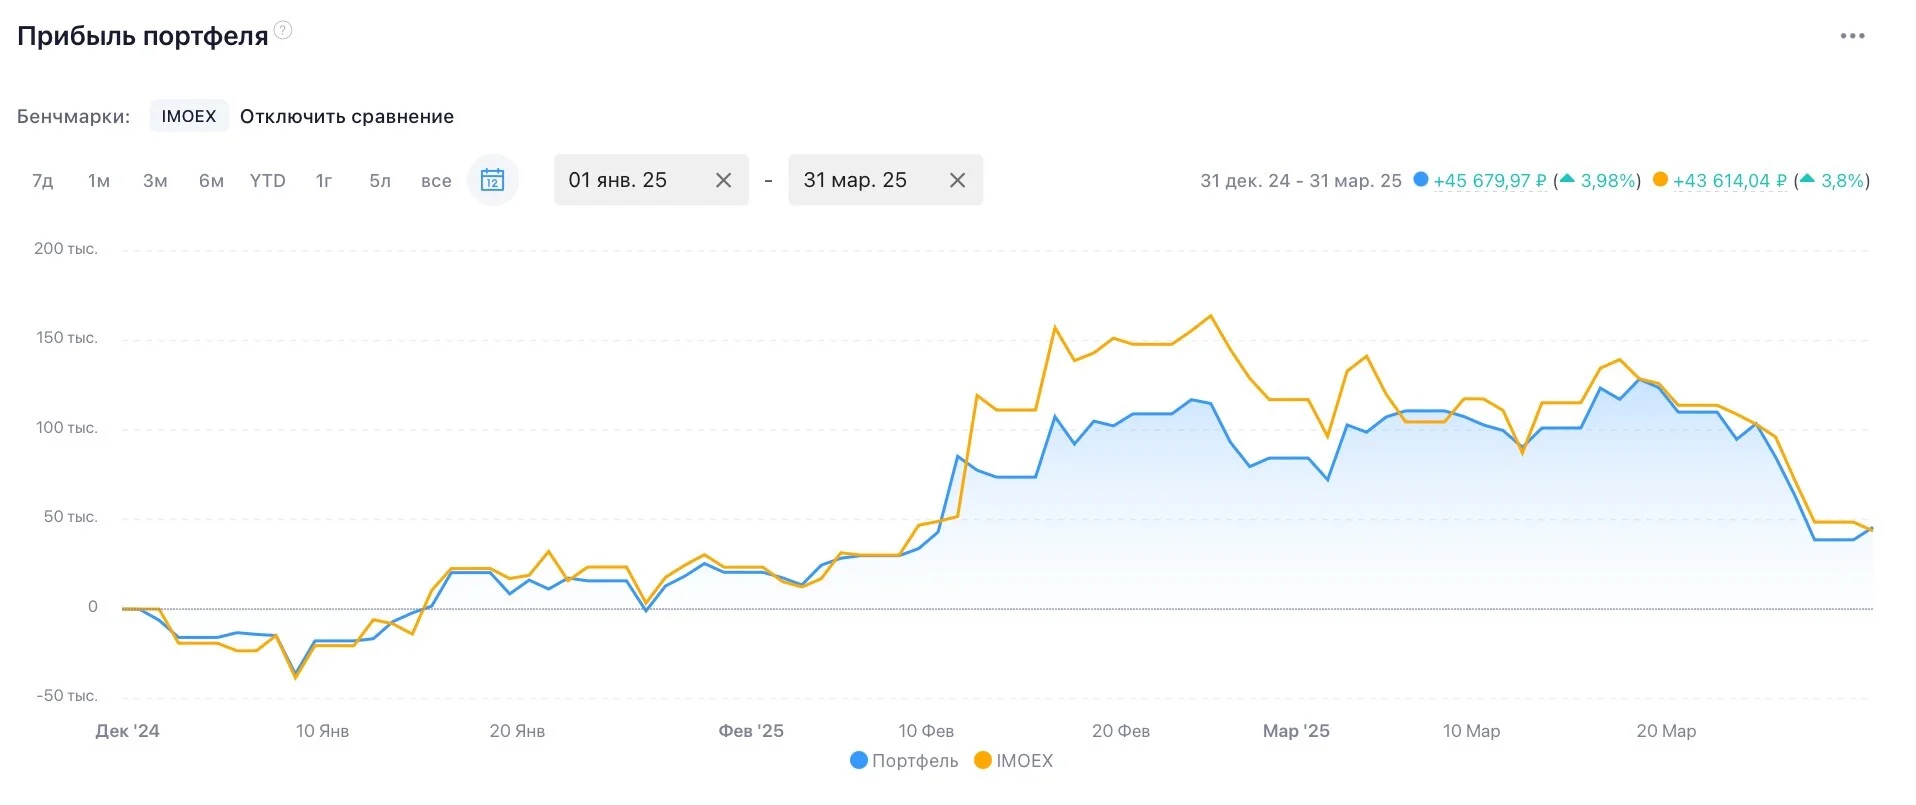Image resolution: width=1916 pixels, height=805 pixels.
Task: Switch to the 3м period
Action: click(x=155, y=181)
